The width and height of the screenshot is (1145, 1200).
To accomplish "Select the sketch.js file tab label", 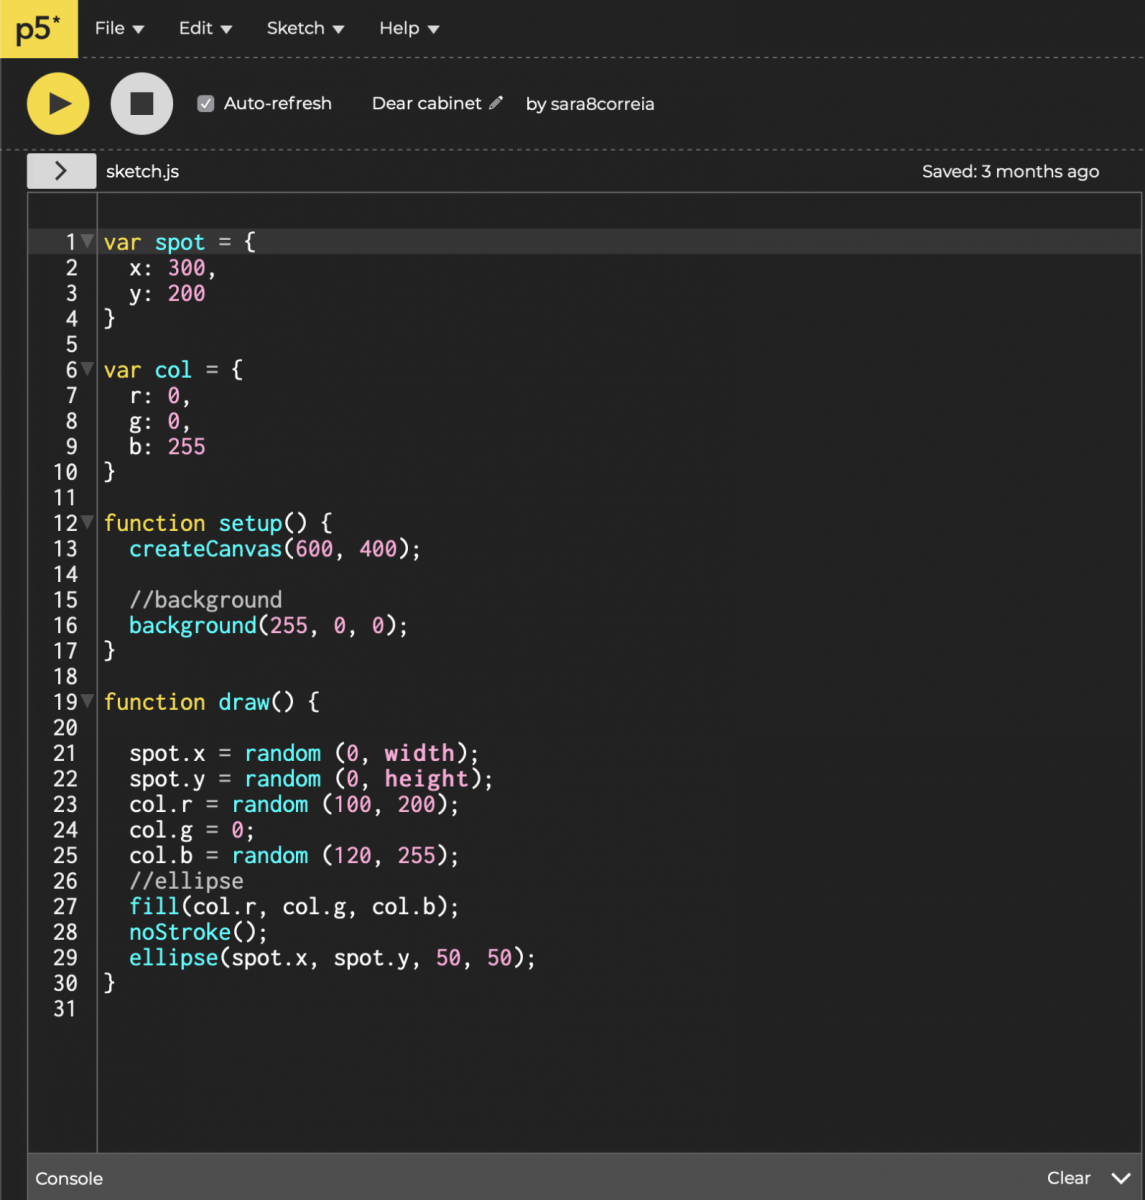I will (x=142, y=171).
